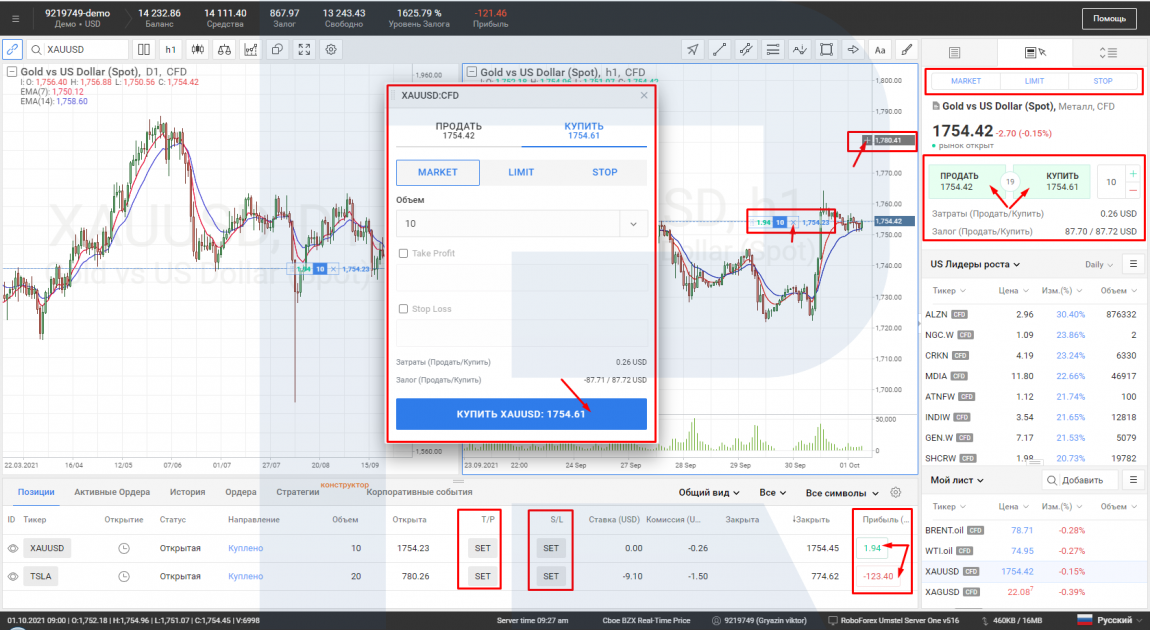
Task: Open the Daily period dropdown
Action: pos(1099,264)
